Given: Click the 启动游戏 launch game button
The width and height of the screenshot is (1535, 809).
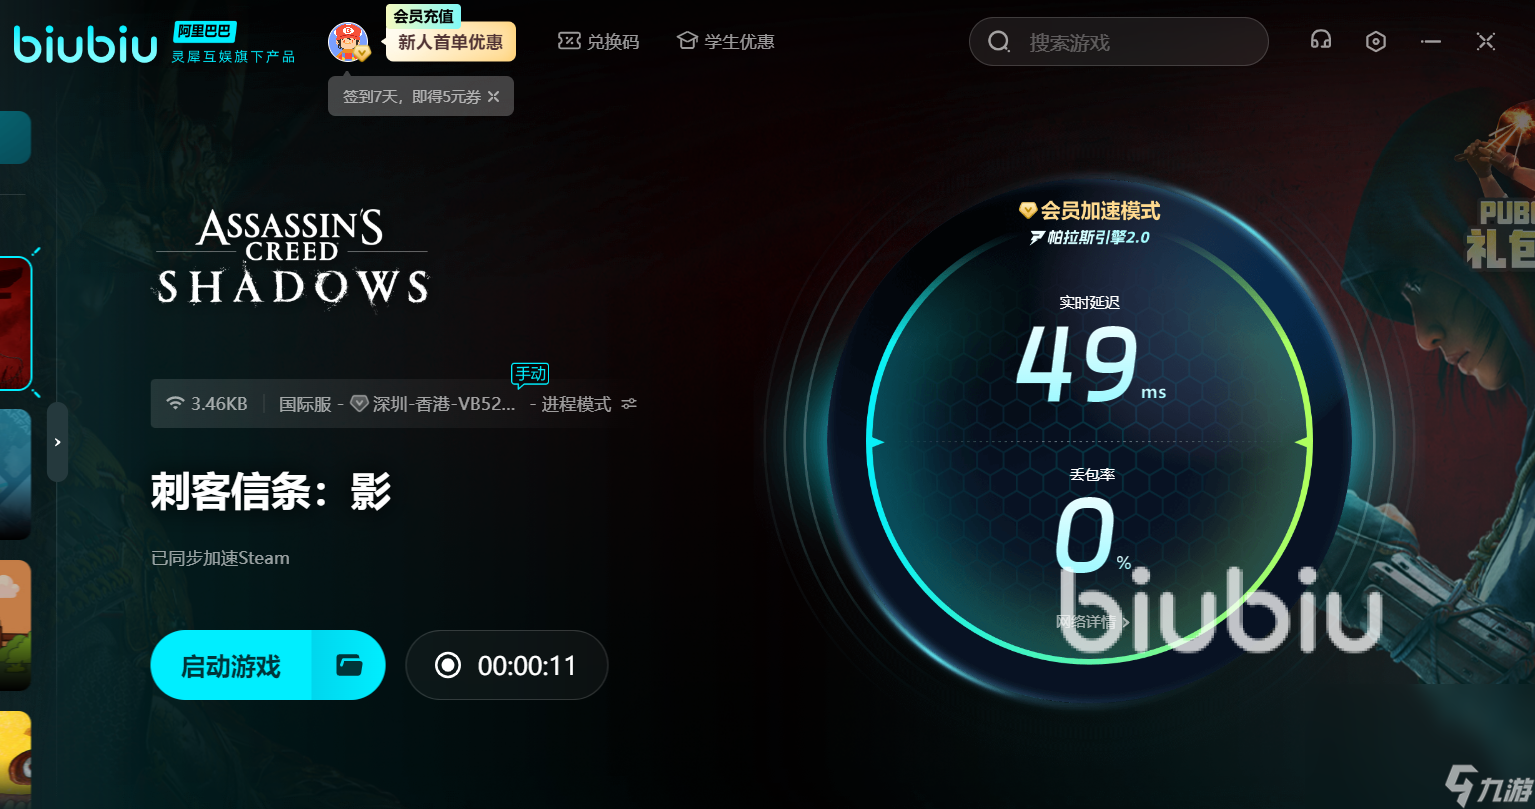Looking at the screenshot, I should 231,665.
